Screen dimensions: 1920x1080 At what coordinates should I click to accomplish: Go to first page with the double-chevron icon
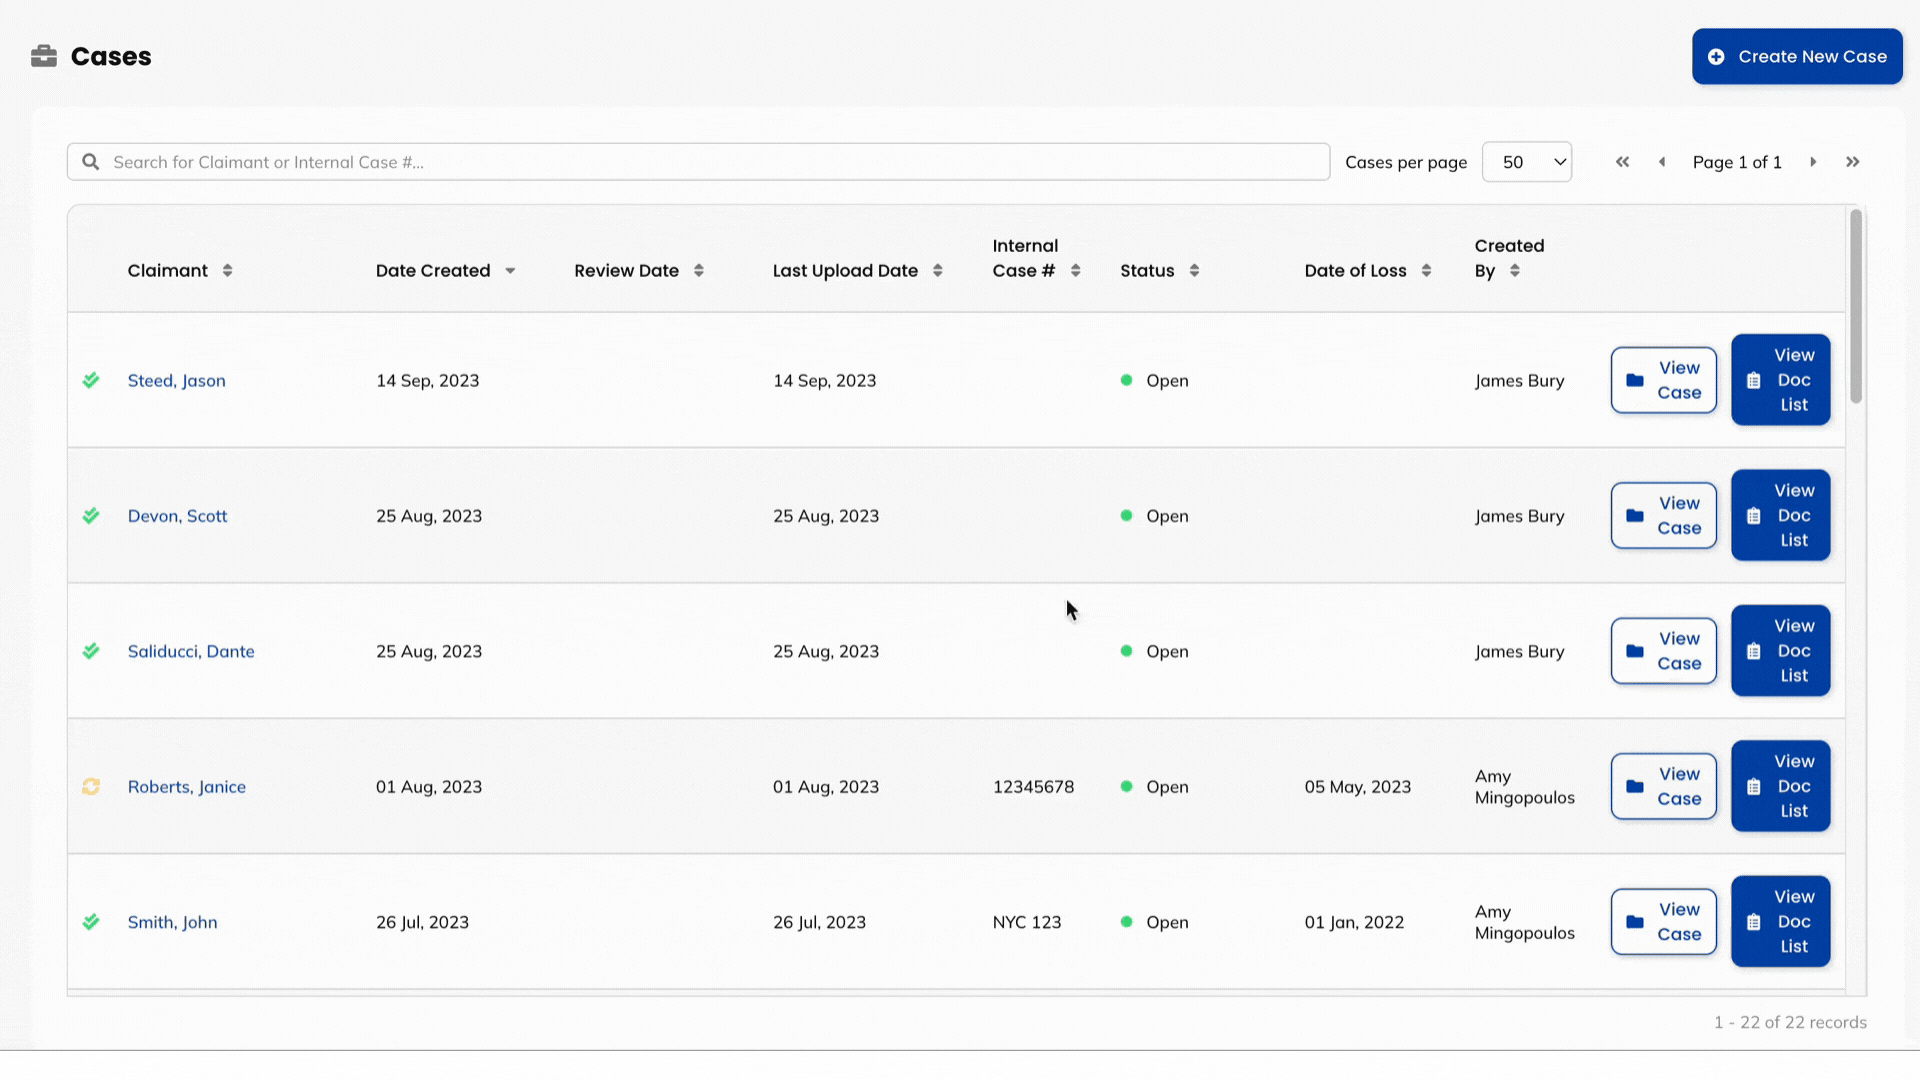coord(1623,161)
